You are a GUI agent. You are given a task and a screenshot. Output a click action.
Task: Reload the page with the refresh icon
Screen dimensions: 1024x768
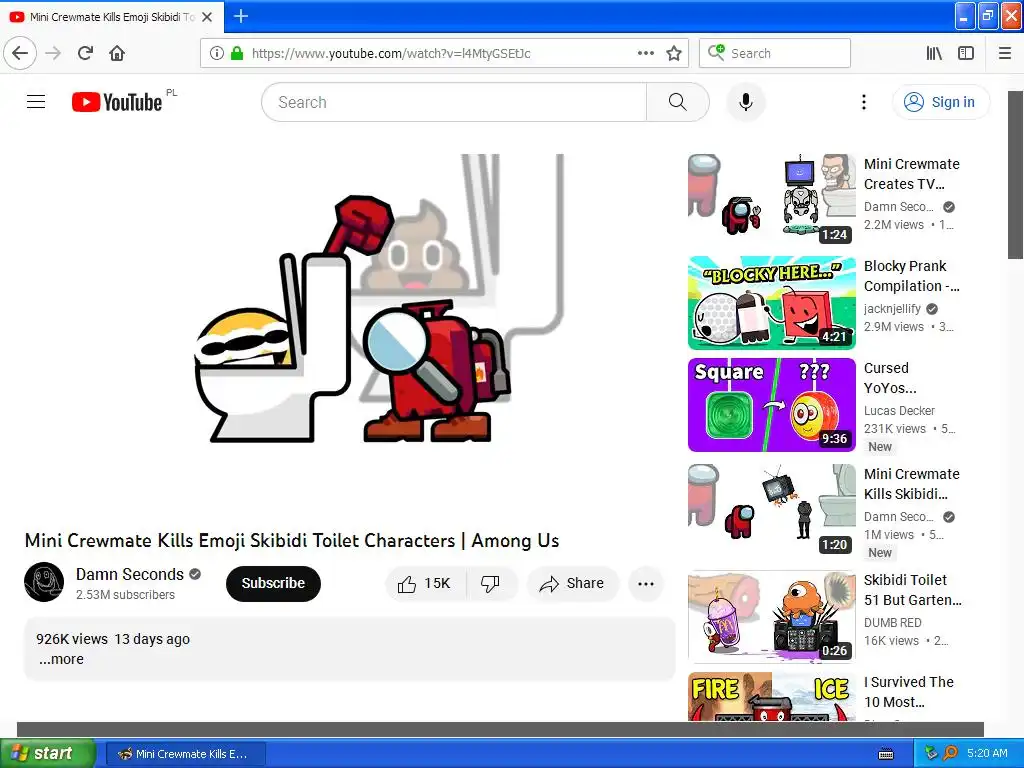click(x=85, y=53)
